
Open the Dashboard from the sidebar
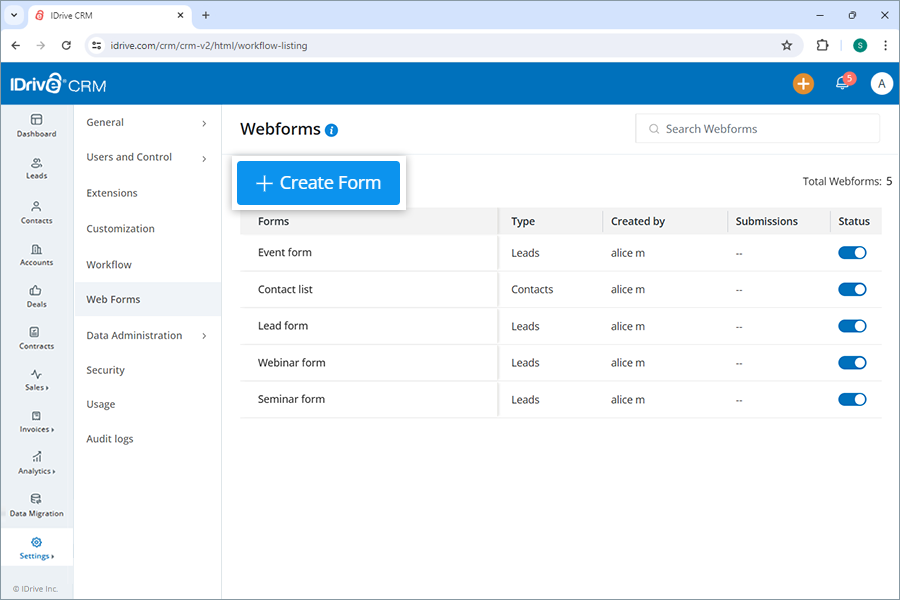(37, 123)
